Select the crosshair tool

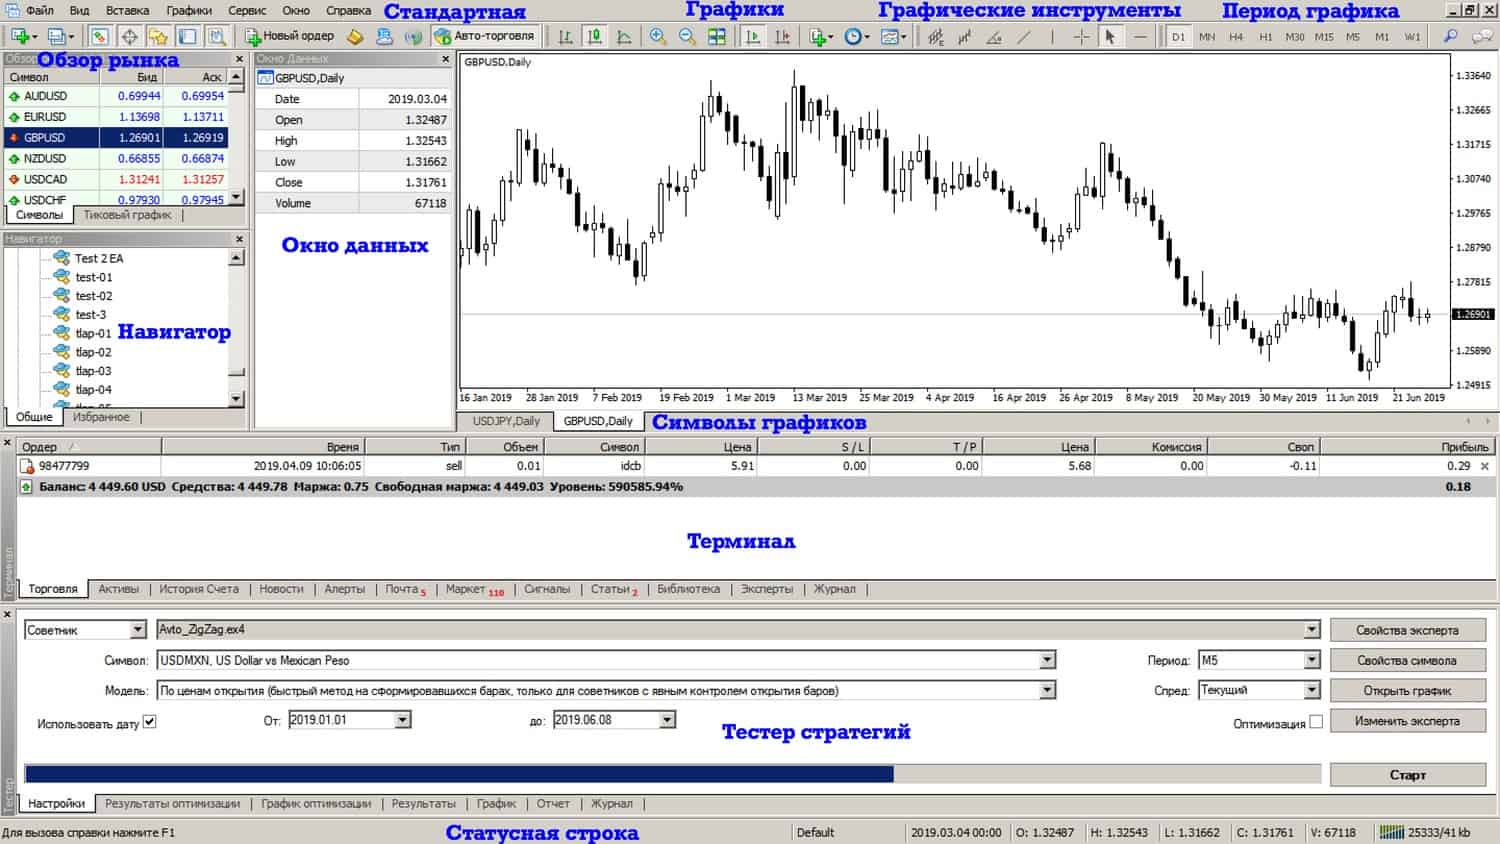(x=1082, y=36)
